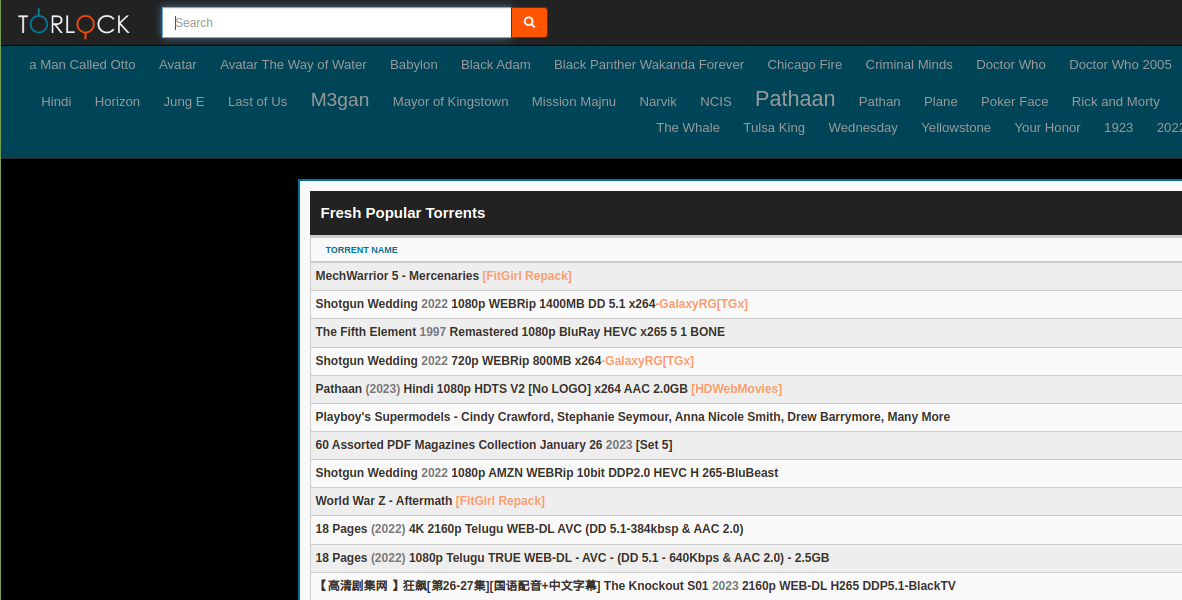
Task: Click the Torlock logo
Action: click(72, 22)
